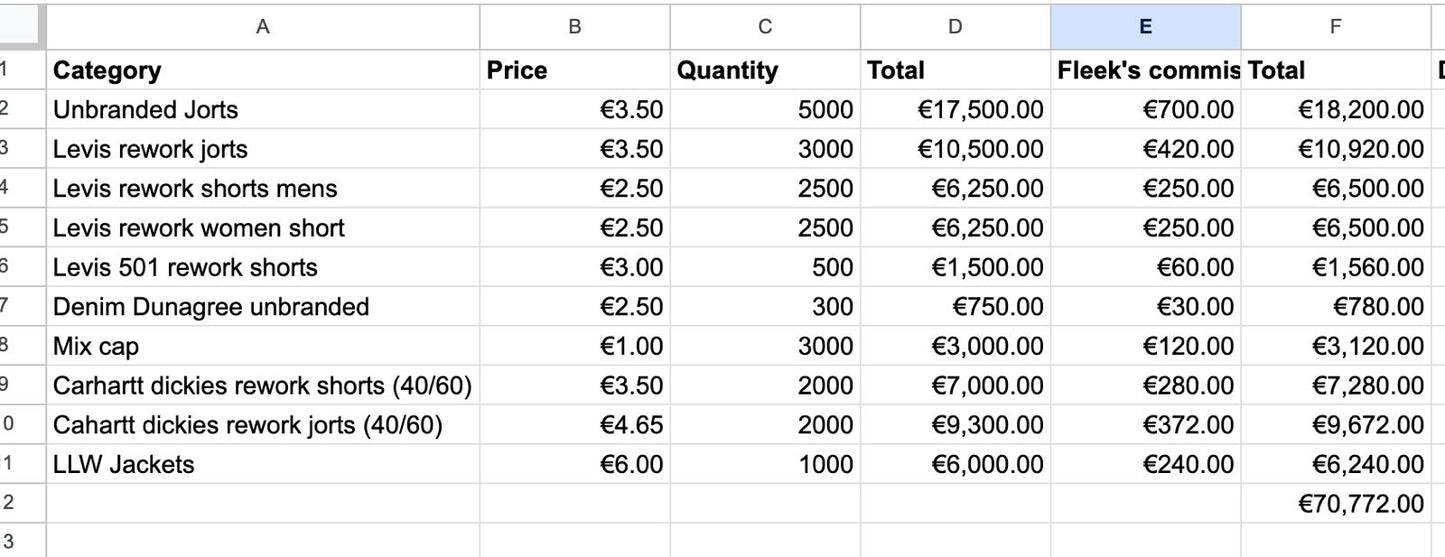Click the Fleek's commission header cell

pyautogui.click(x=1146, y=70)
